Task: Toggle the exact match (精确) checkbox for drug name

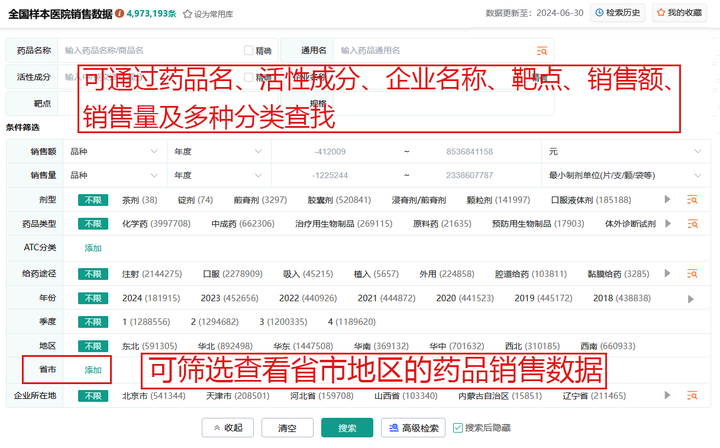Action: [x=248, y=50]
